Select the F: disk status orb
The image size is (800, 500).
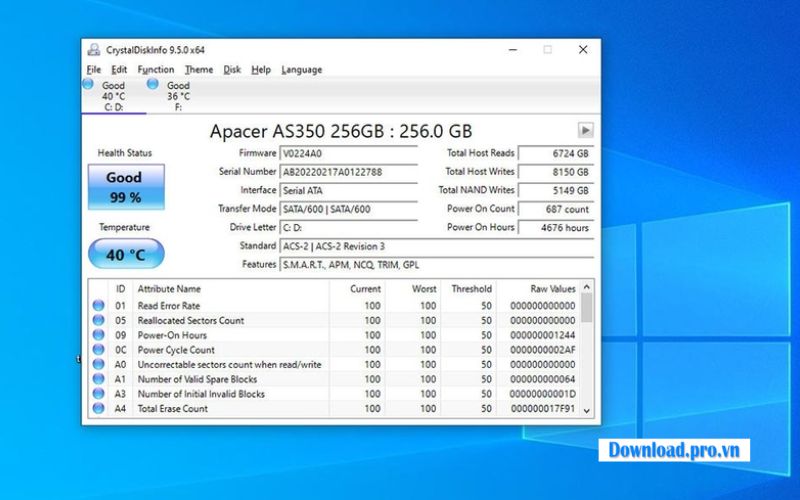click(152, 85)
